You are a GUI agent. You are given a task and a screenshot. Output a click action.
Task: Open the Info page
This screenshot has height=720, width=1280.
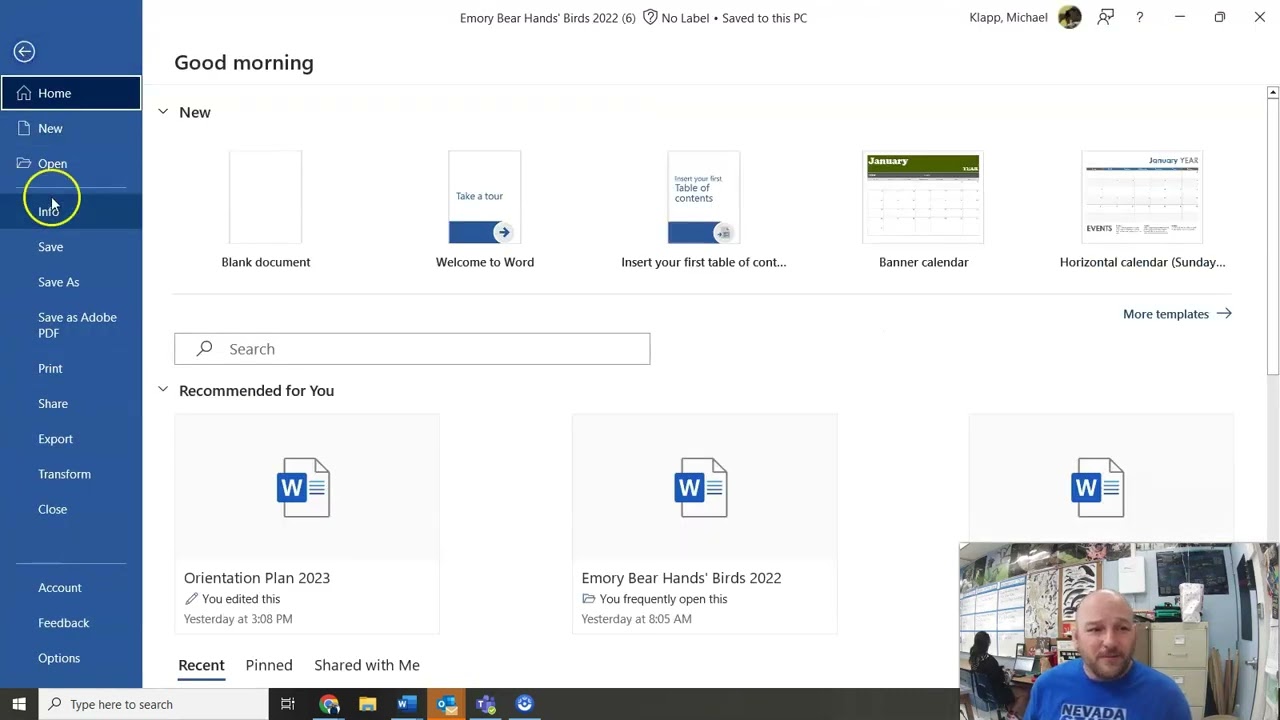tap(71, 211)
